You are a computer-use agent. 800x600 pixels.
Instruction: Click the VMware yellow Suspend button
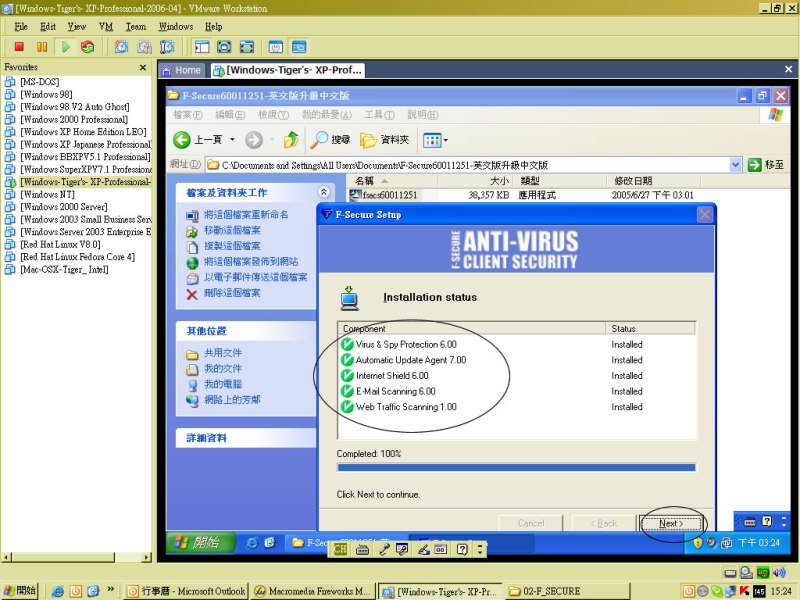click(x=42, y=47)
